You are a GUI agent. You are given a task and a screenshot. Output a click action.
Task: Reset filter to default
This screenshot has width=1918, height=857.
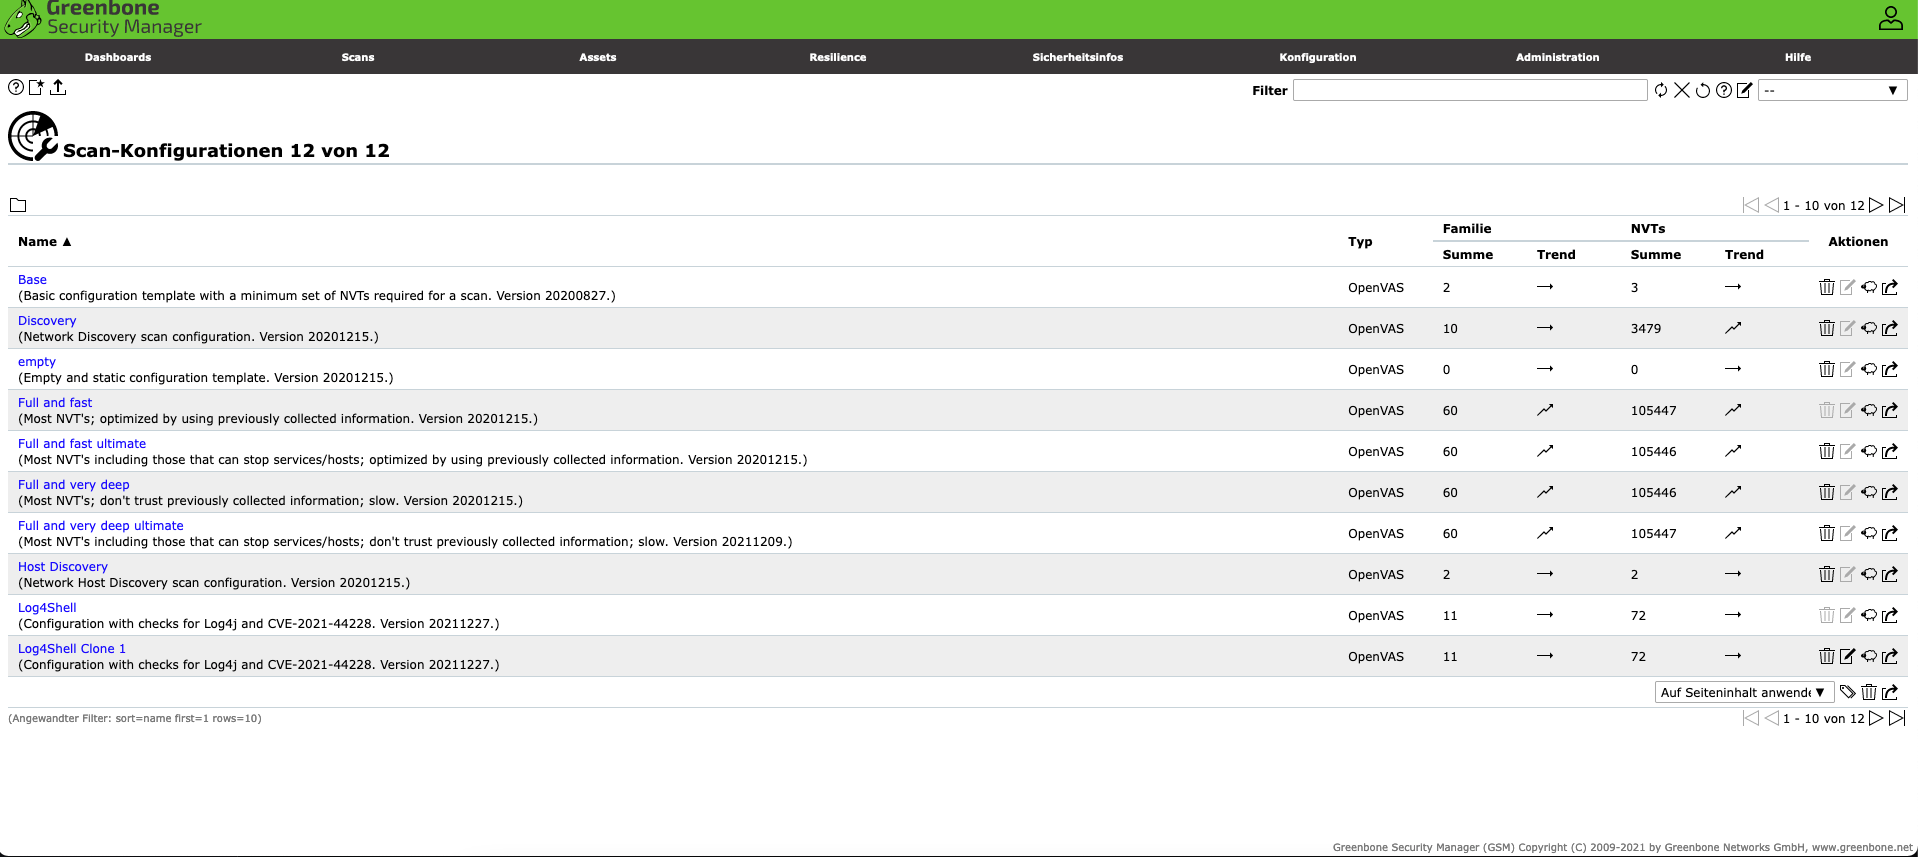pos(1703,91)
